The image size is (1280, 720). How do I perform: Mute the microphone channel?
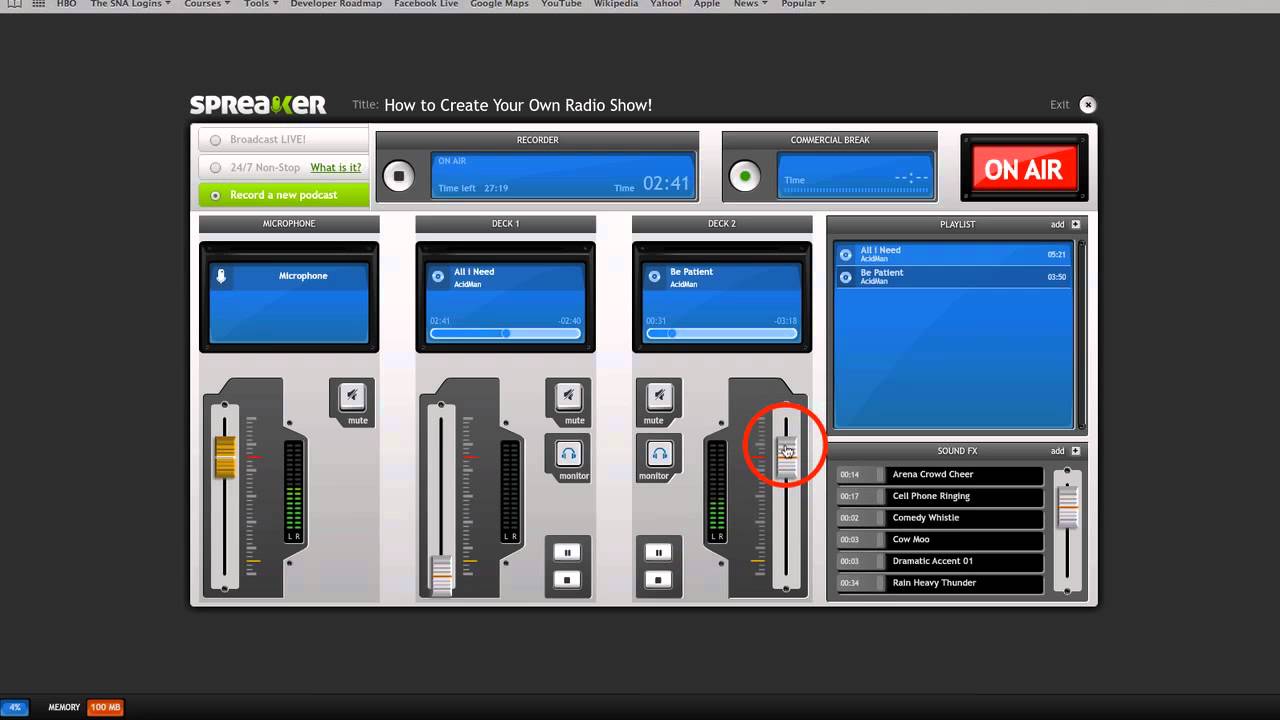(x=352, y=397)
